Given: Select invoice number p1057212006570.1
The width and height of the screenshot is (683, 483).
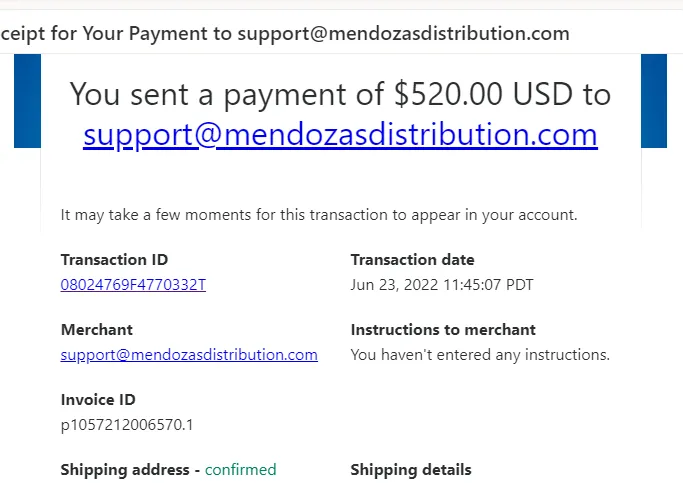Looking at the screenshot, I should click(127, 425).
